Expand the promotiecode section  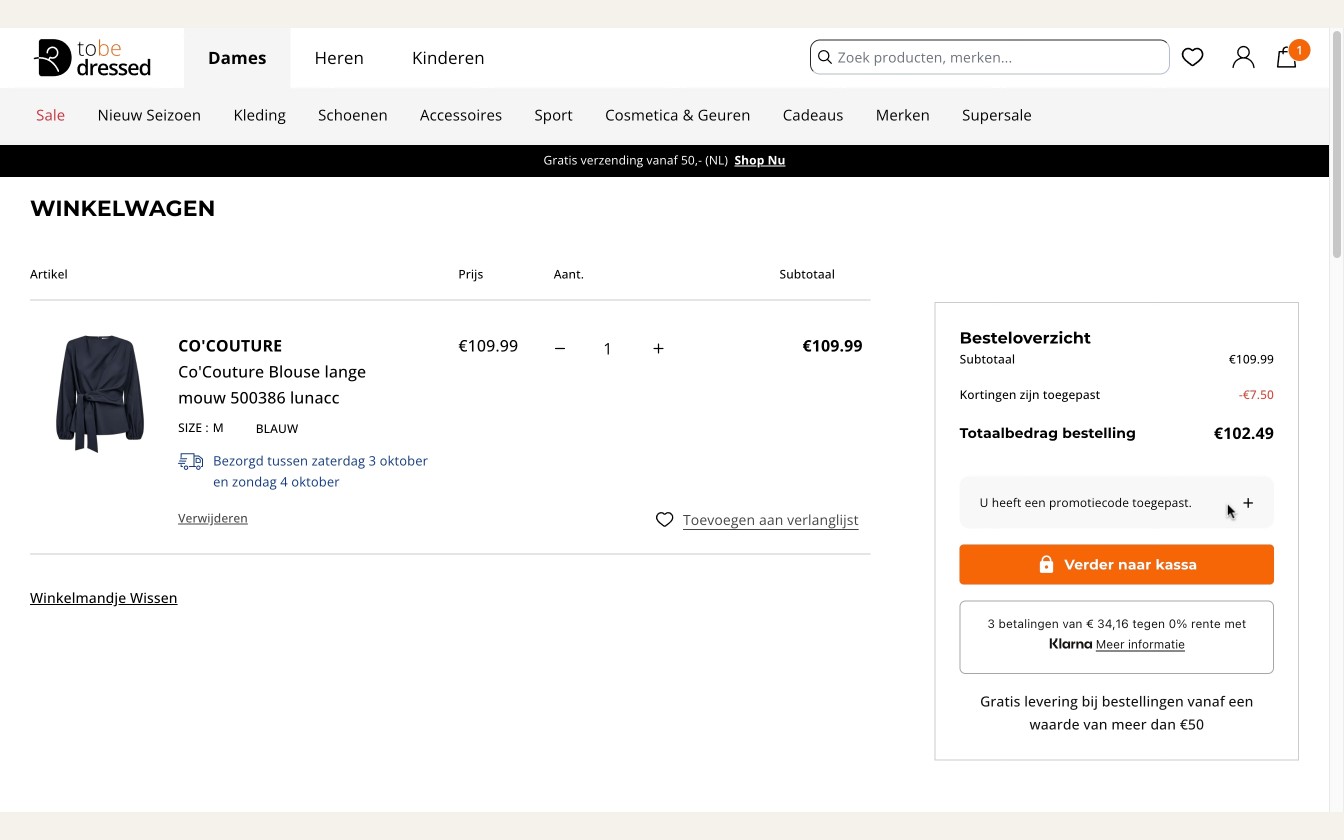(1248, 503)
